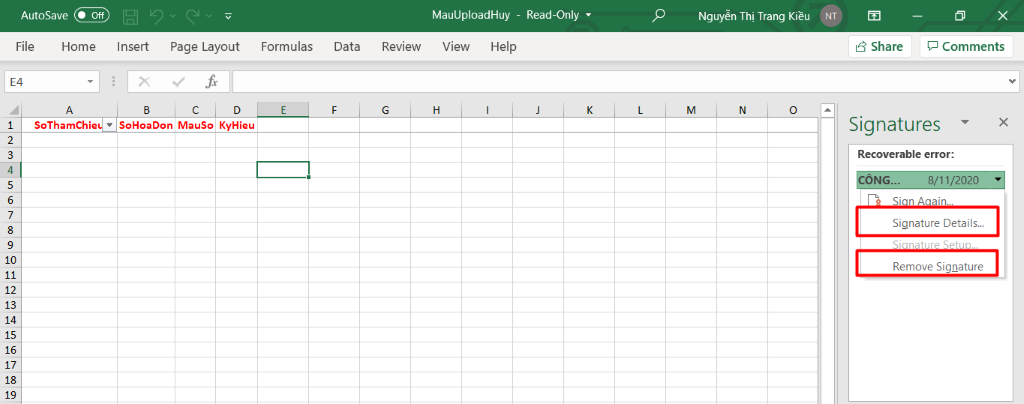Open the Signatures pane options arrow
Image resolution: width=1024 pixels, height=404 pixels.
[x=965, y=122]
